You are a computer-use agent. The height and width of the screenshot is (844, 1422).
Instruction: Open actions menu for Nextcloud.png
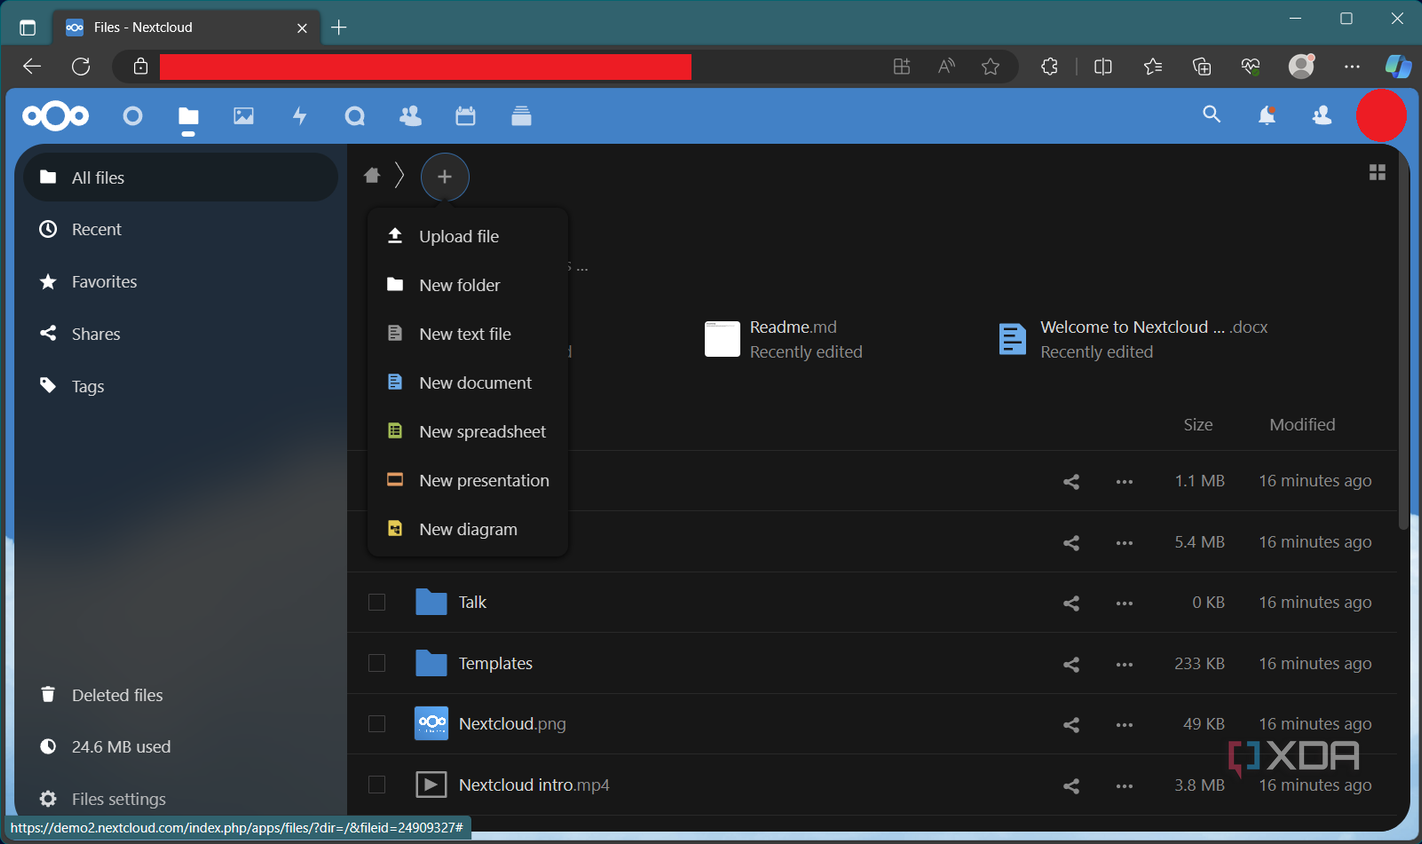pyautogui.click(x=1124, y=724)
